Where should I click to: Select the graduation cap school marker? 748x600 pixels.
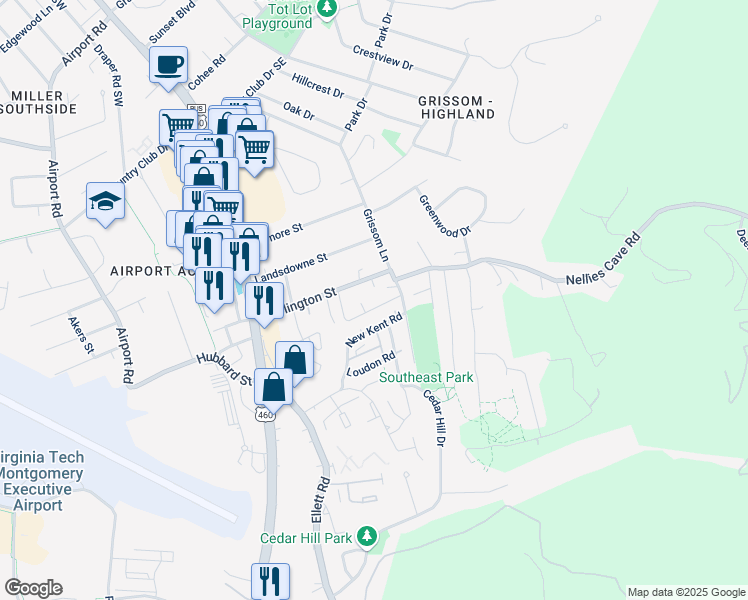click(x=105, y=201)
